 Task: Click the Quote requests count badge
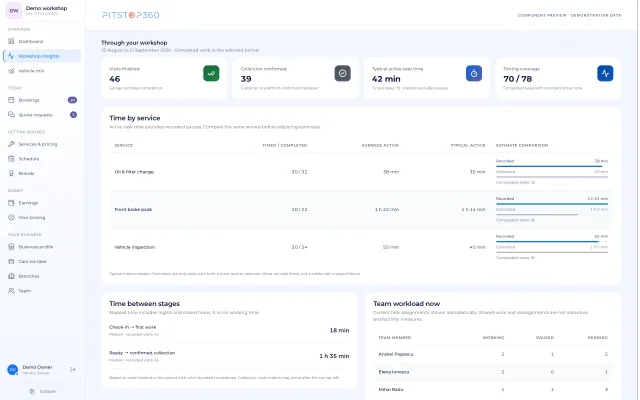[73, 115]
